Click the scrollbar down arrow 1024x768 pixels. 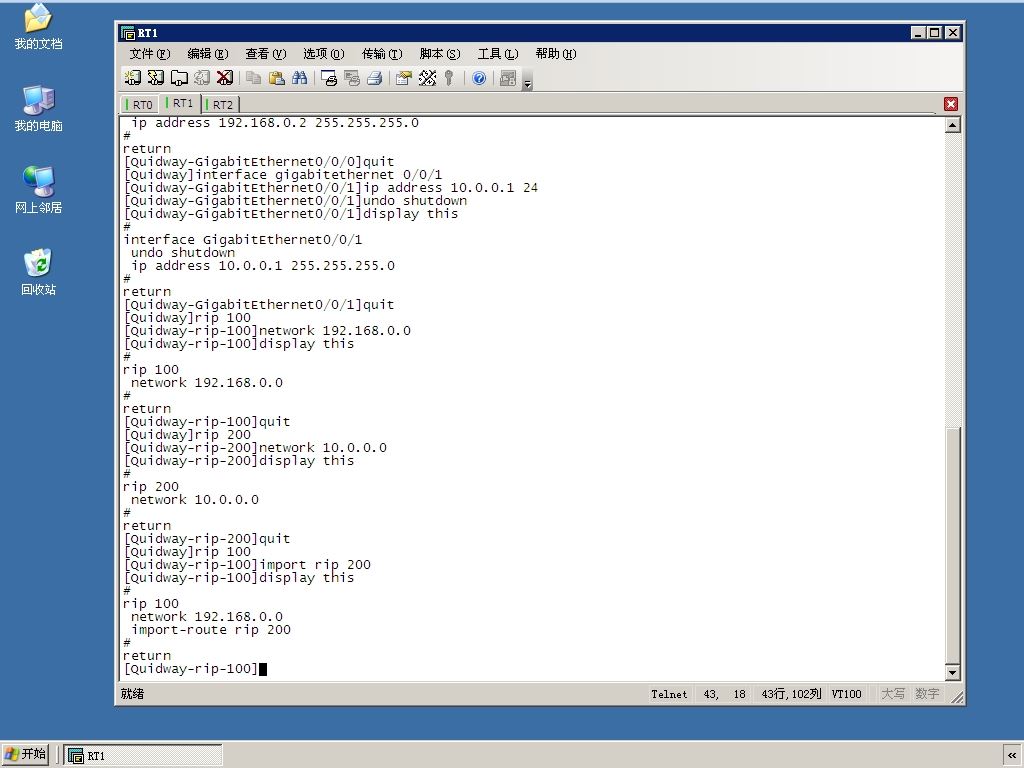pyautogui.click(x=953, y=673)
